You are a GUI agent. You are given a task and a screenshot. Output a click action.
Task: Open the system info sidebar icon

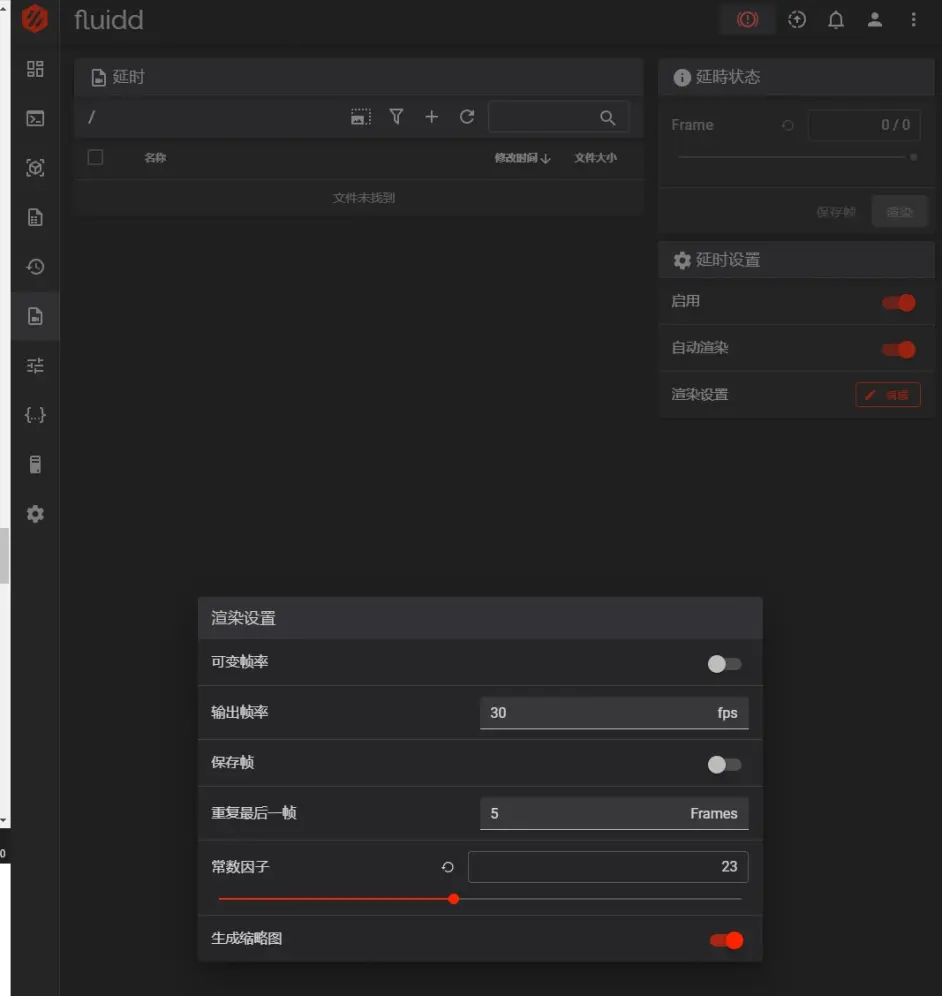click(x=35, y=465)
